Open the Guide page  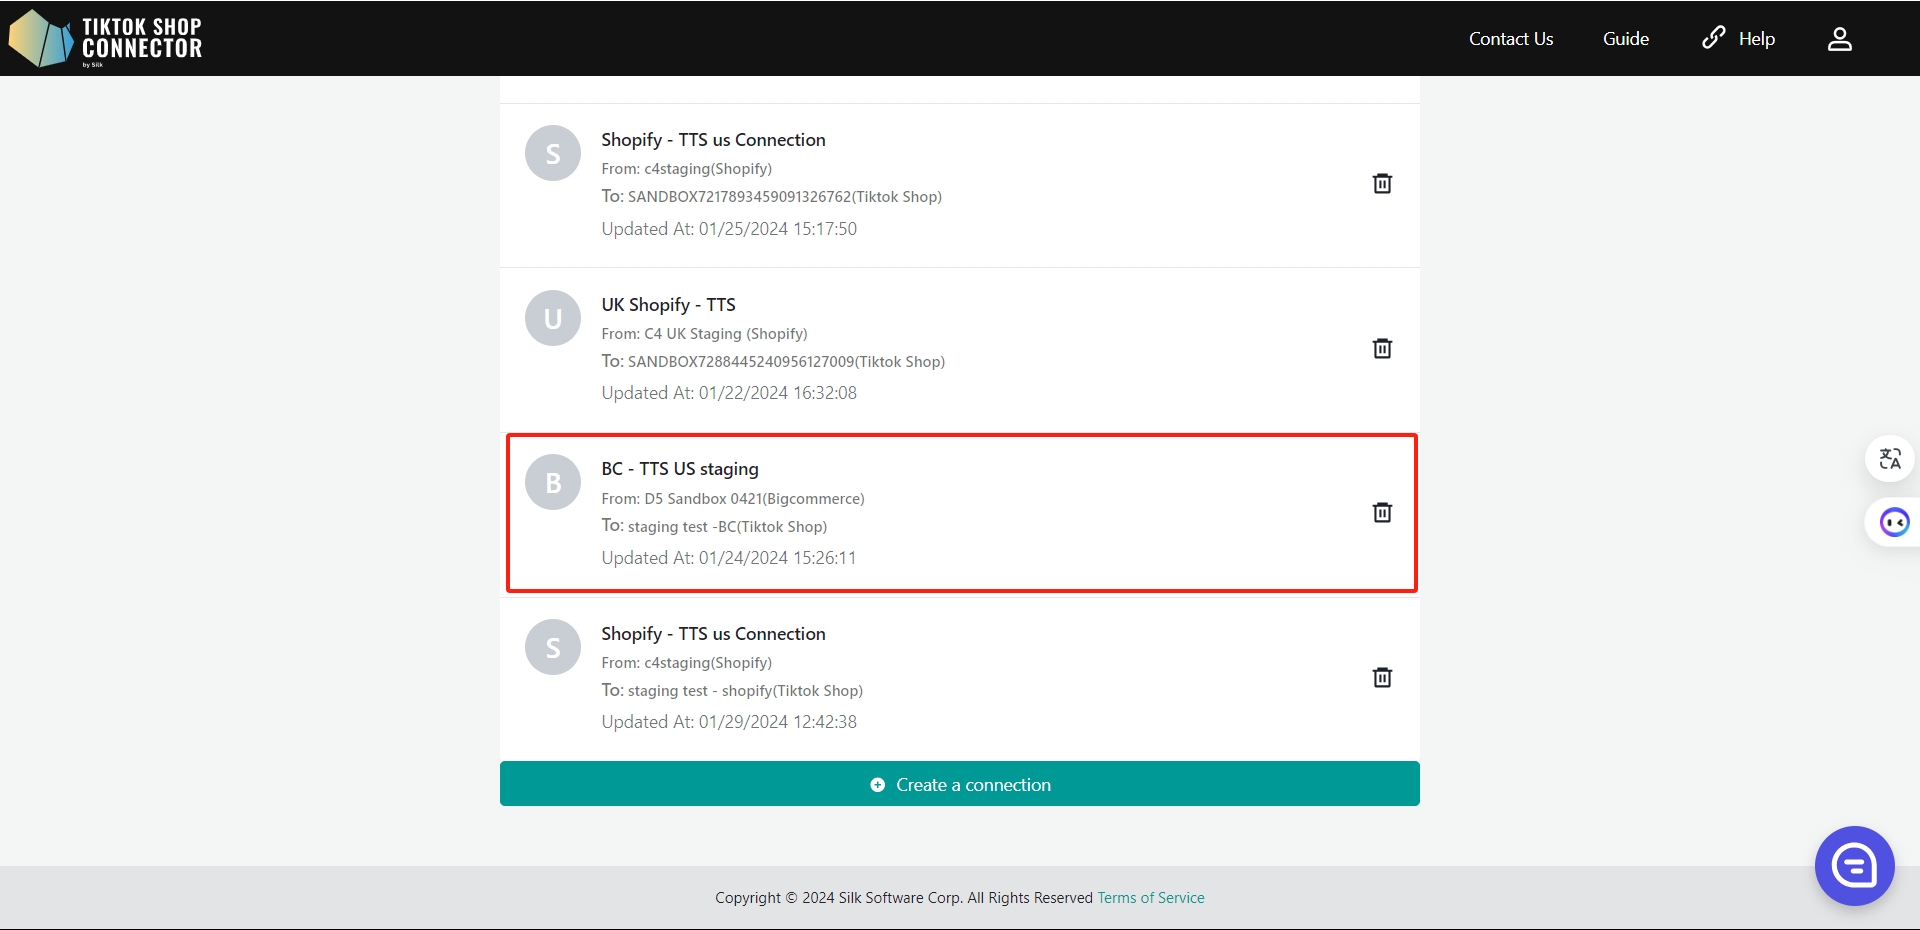(x=1625, y=39)
